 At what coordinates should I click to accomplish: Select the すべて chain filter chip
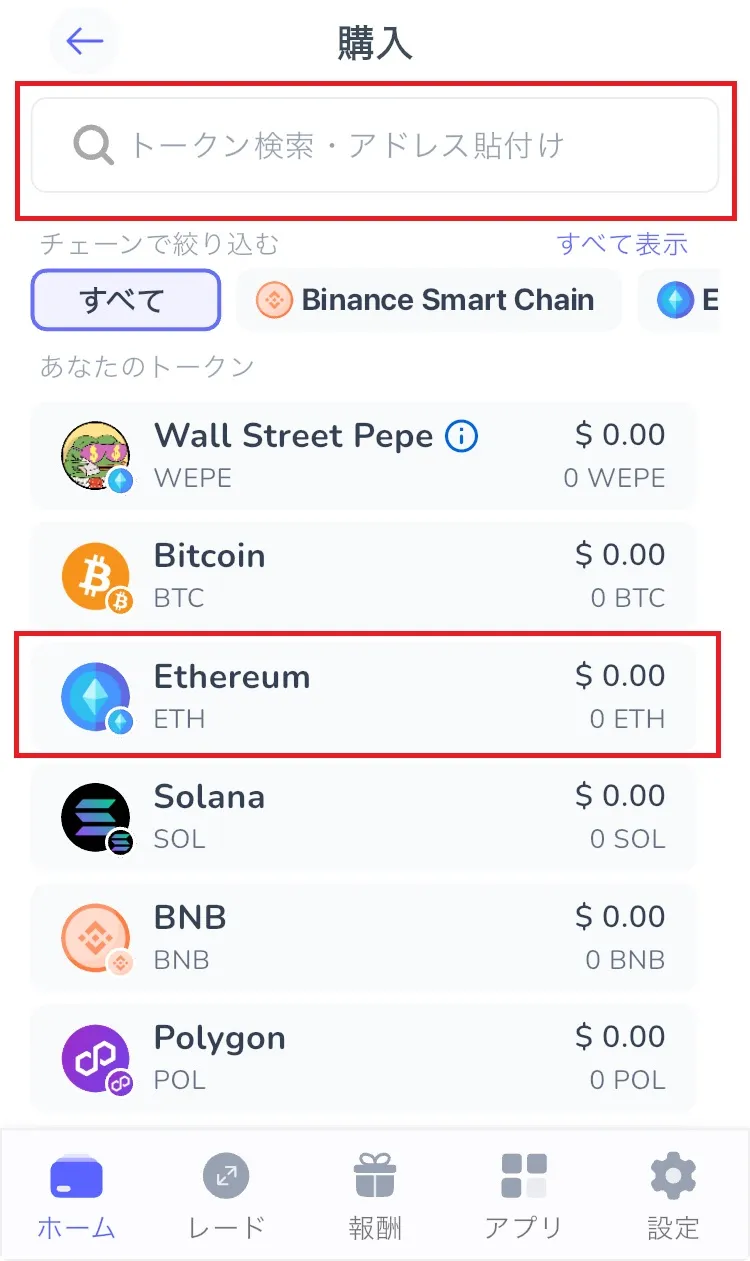pyautogui.click(x=125, y=300)
